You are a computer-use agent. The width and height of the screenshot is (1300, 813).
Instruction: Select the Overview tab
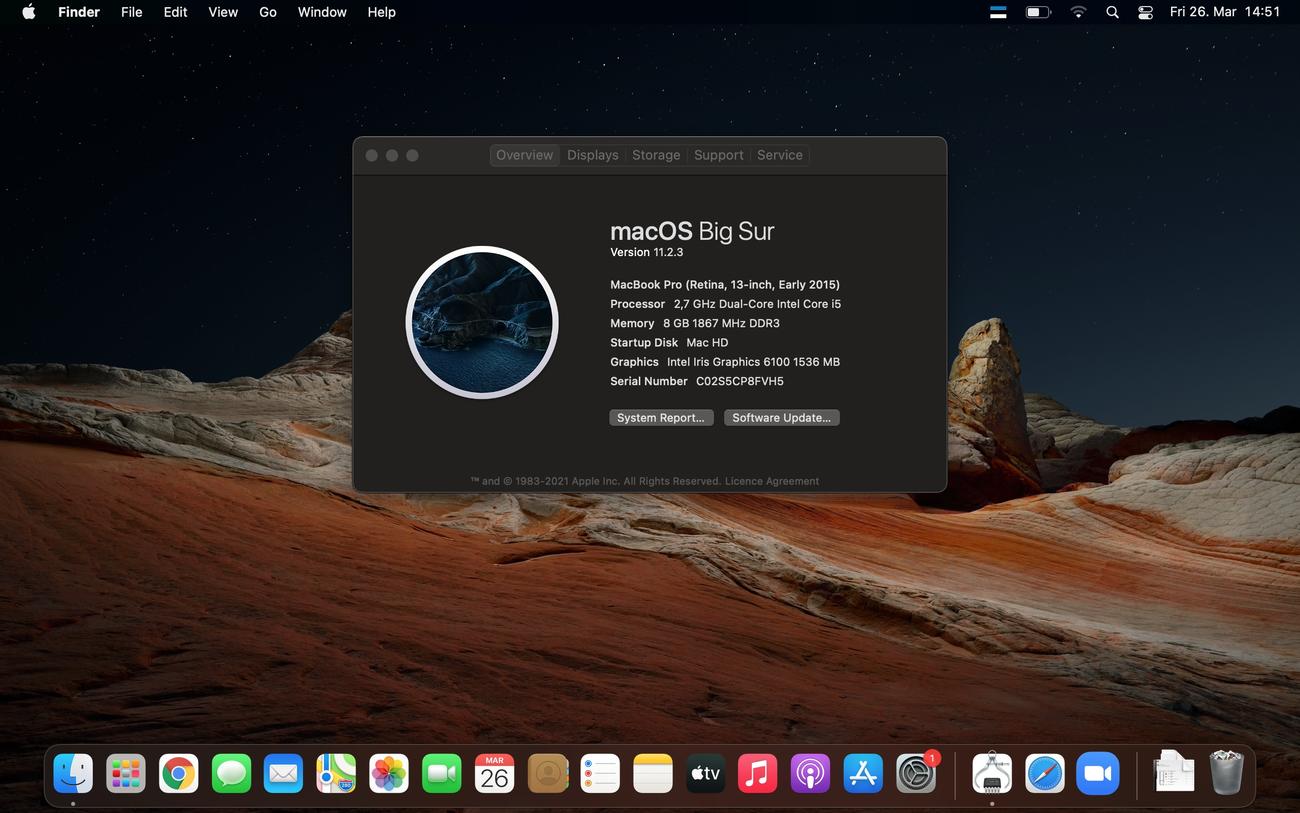pos(525,155)
